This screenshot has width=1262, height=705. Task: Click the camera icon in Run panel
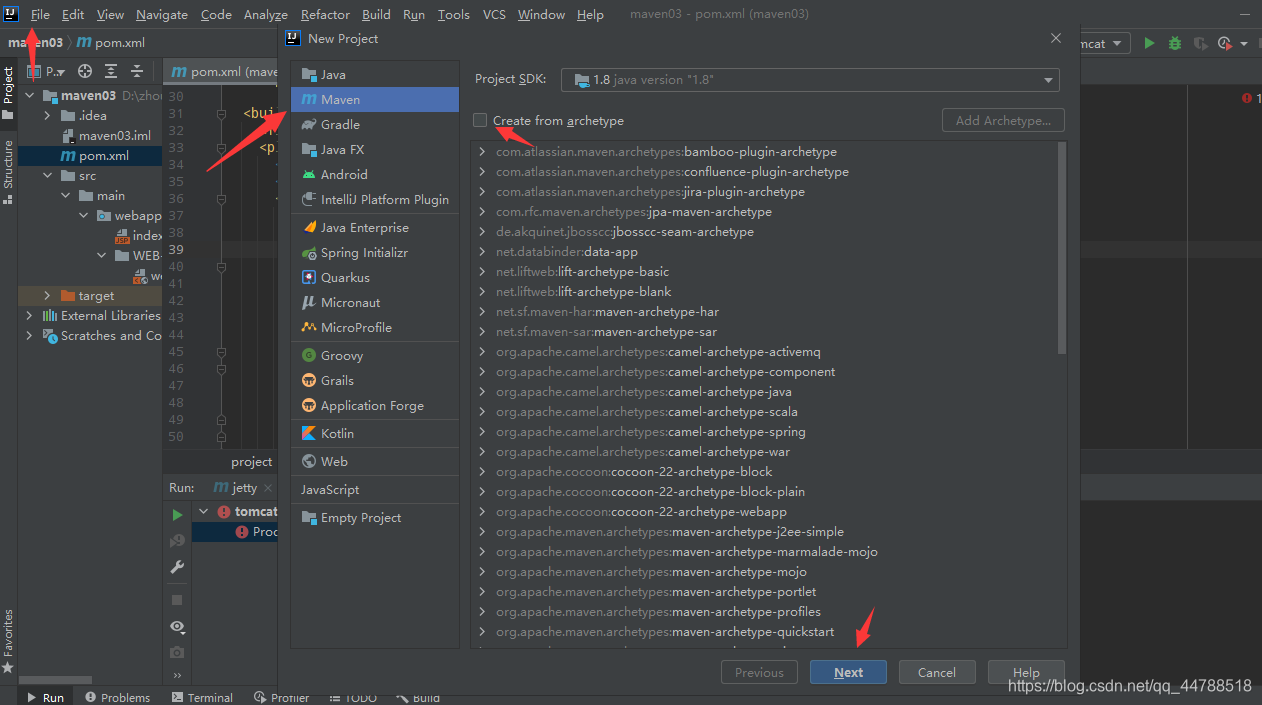click(x=177, y=652)
